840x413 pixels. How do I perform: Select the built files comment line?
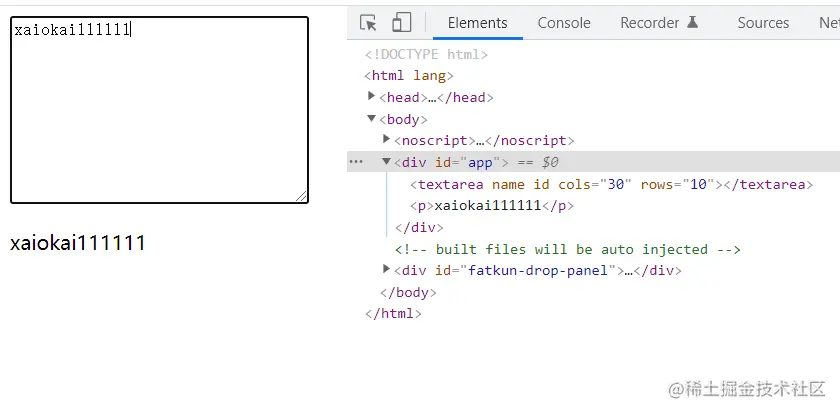(568, 249)
